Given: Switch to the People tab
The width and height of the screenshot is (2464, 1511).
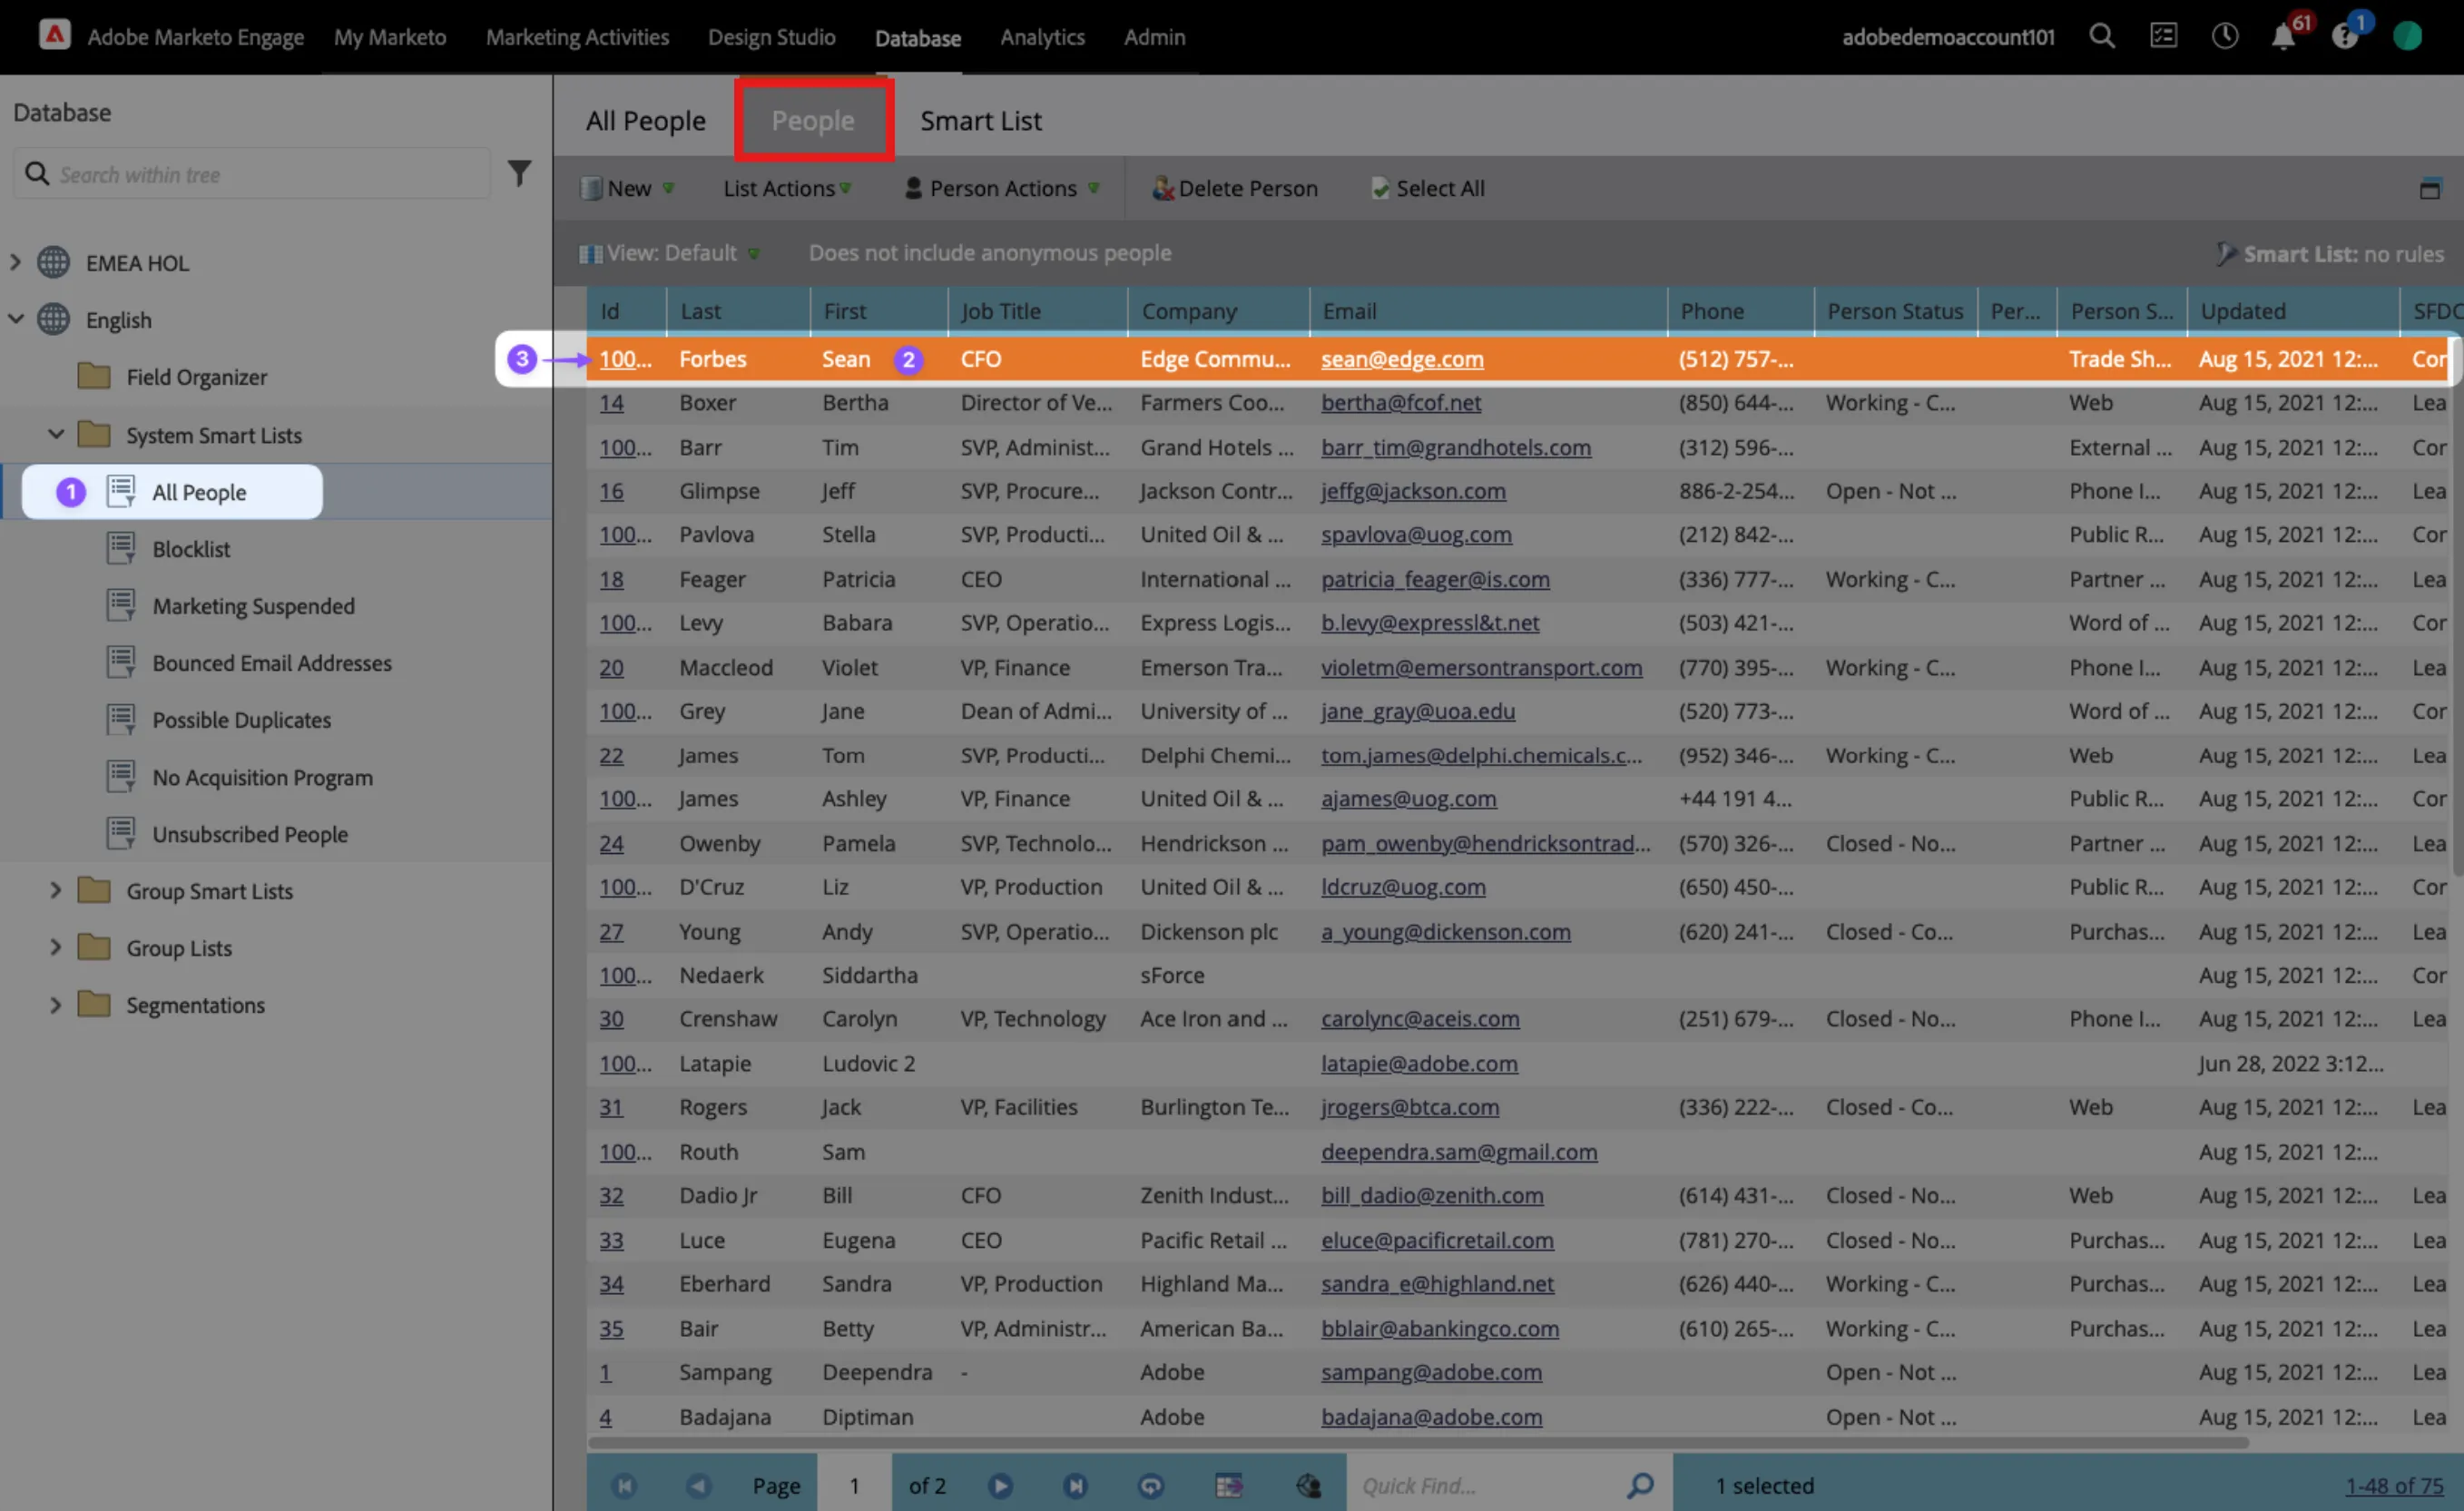Looking at the screenshot, I should point(812,121).
